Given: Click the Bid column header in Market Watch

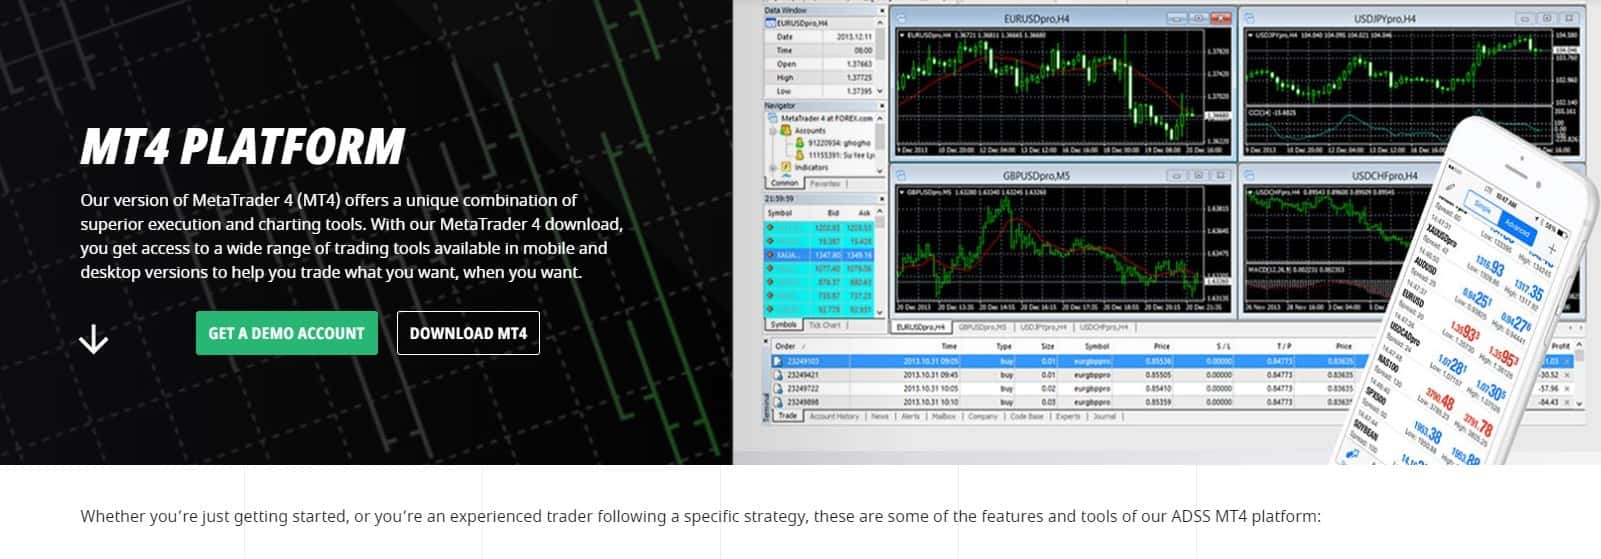Looking at the screenshot, I should (x=833, y=213).
